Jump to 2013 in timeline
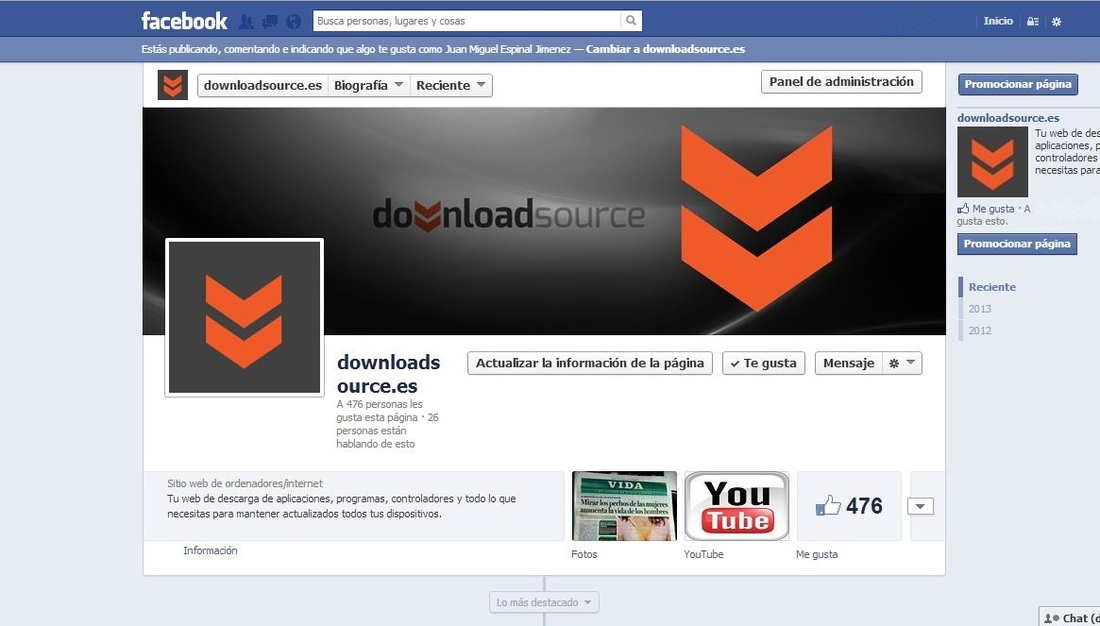The width and height of the screenshot is (1100, 626). point(980,309)
